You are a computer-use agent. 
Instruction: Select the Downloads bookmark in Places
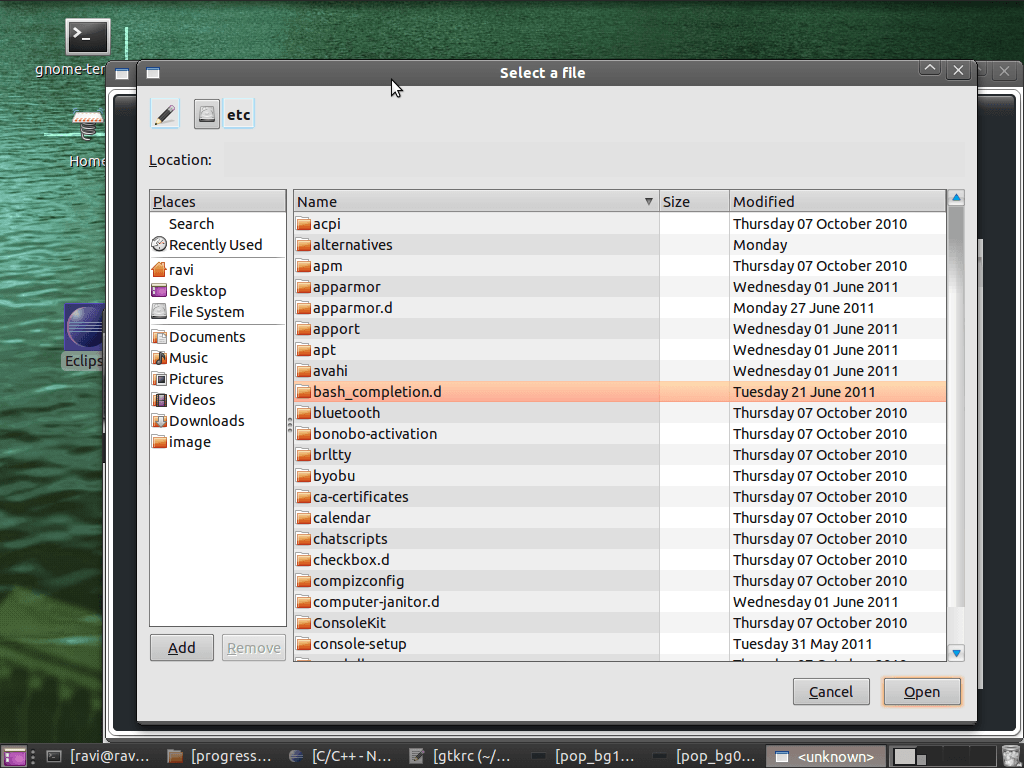[206, 421]
